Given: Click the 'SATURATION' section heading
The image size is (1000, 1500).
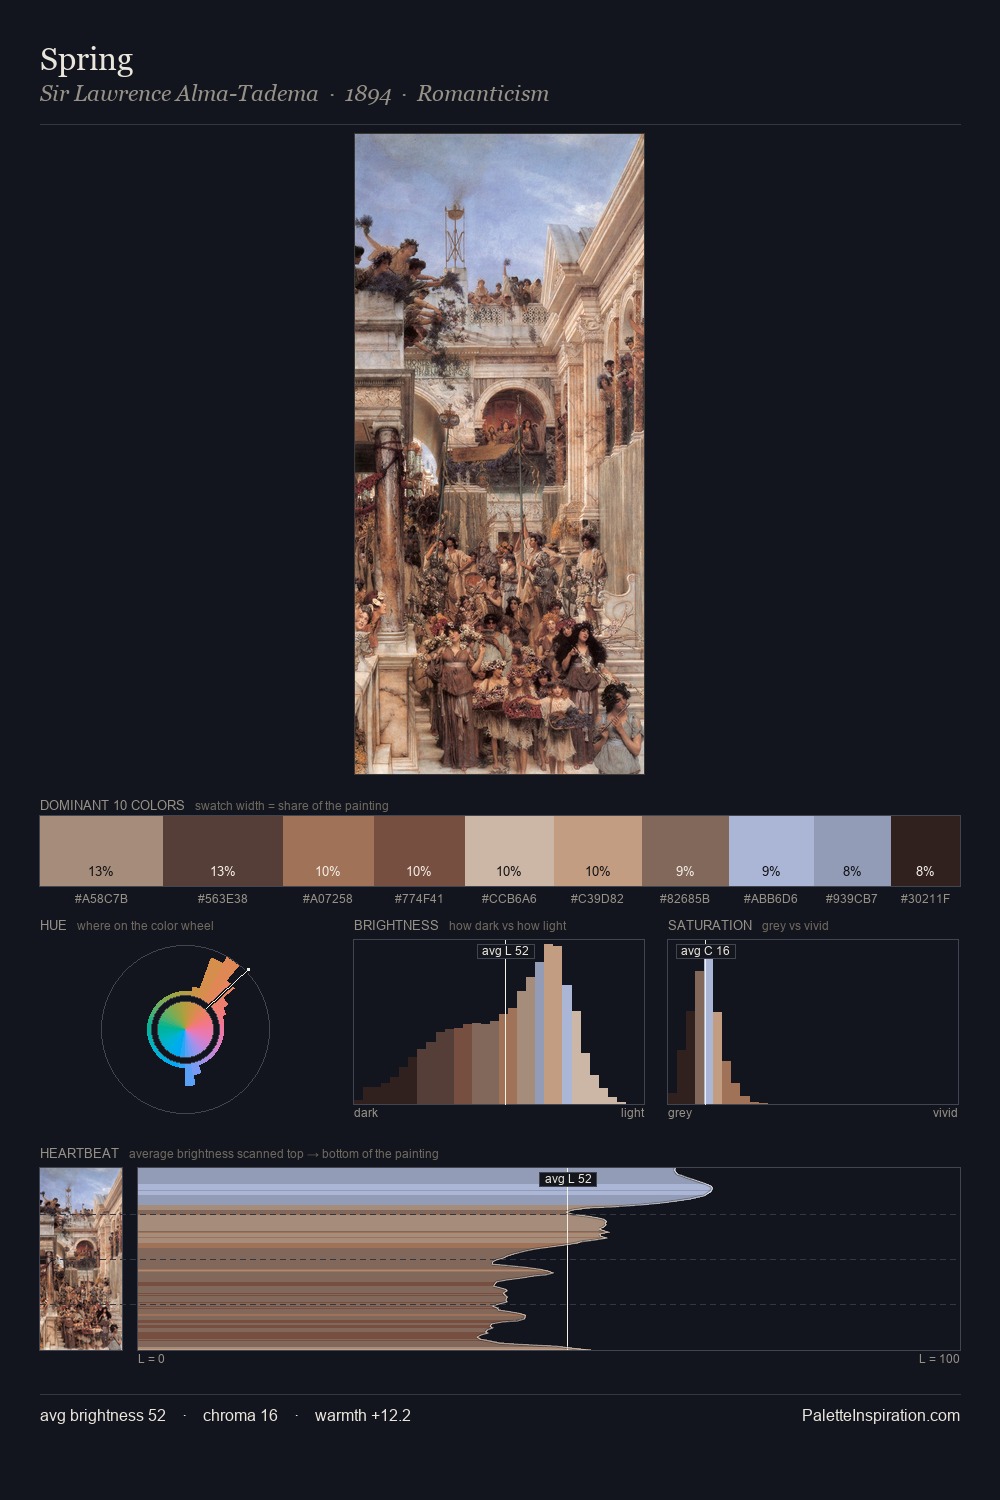Looking at the screenshot, I should pos(710,925).
